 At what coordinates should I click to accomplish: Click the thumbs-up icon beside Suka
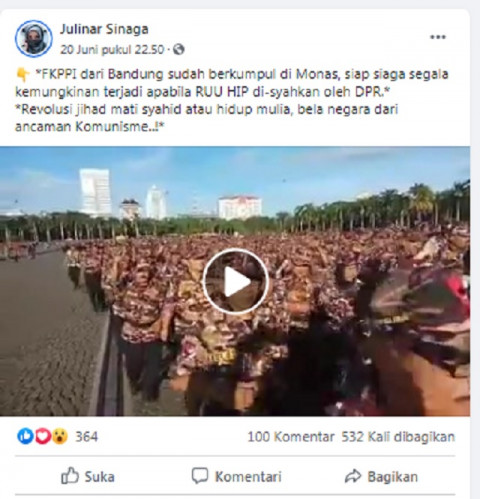70,476
